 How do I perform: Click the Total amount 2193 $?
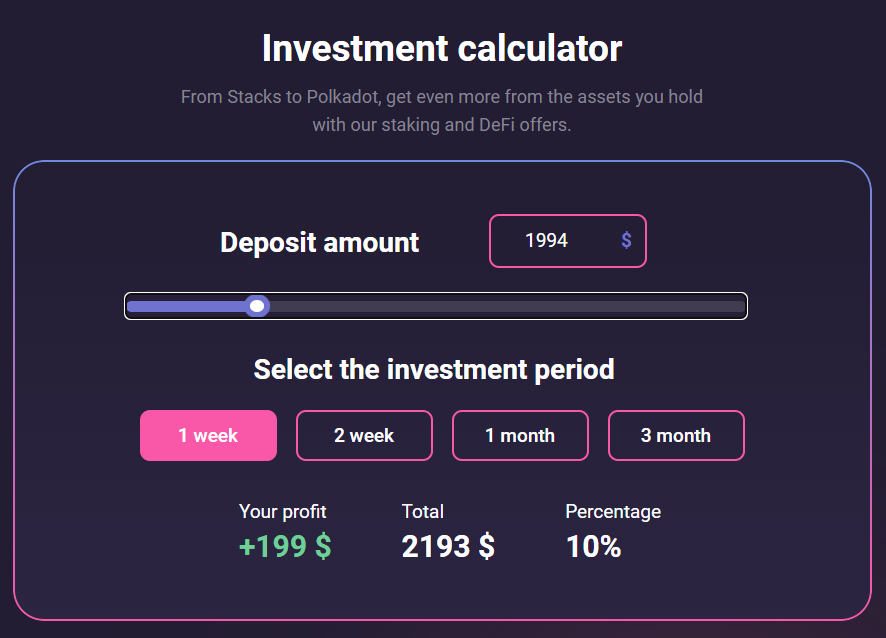tap(447, 546)
